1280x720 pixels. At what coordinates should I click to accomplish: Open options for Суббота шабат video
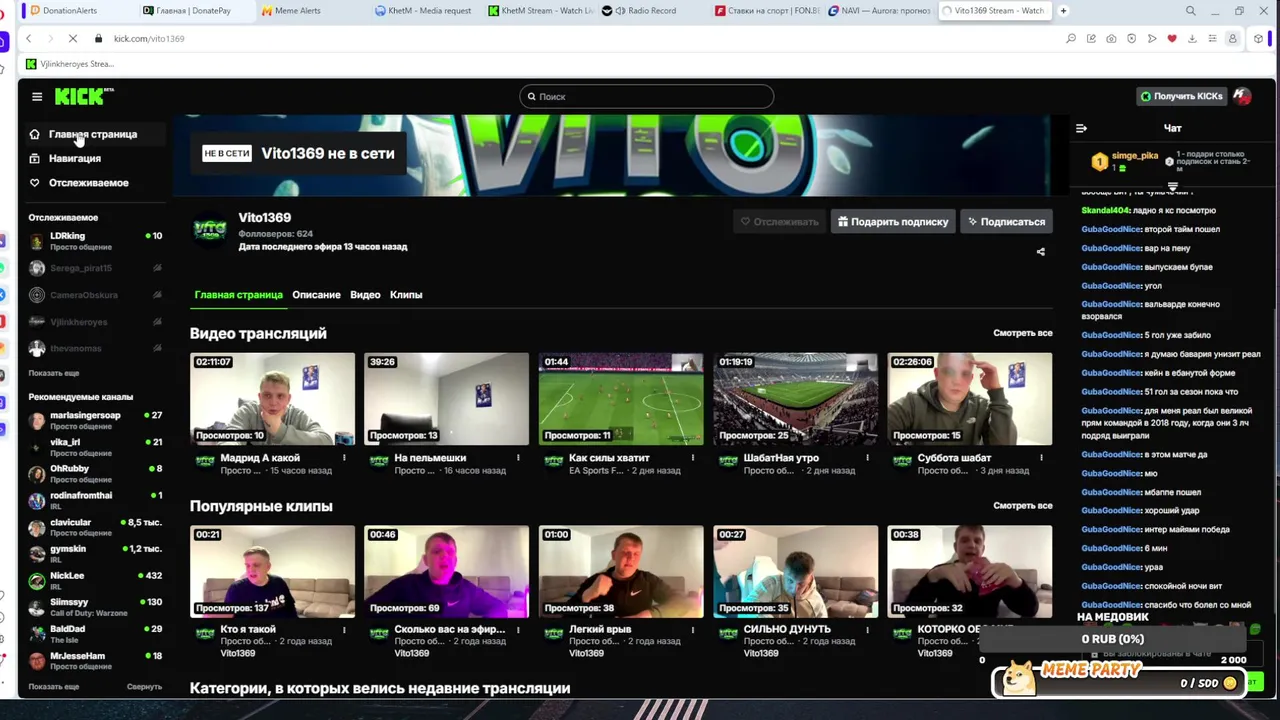pos(1041,458)
